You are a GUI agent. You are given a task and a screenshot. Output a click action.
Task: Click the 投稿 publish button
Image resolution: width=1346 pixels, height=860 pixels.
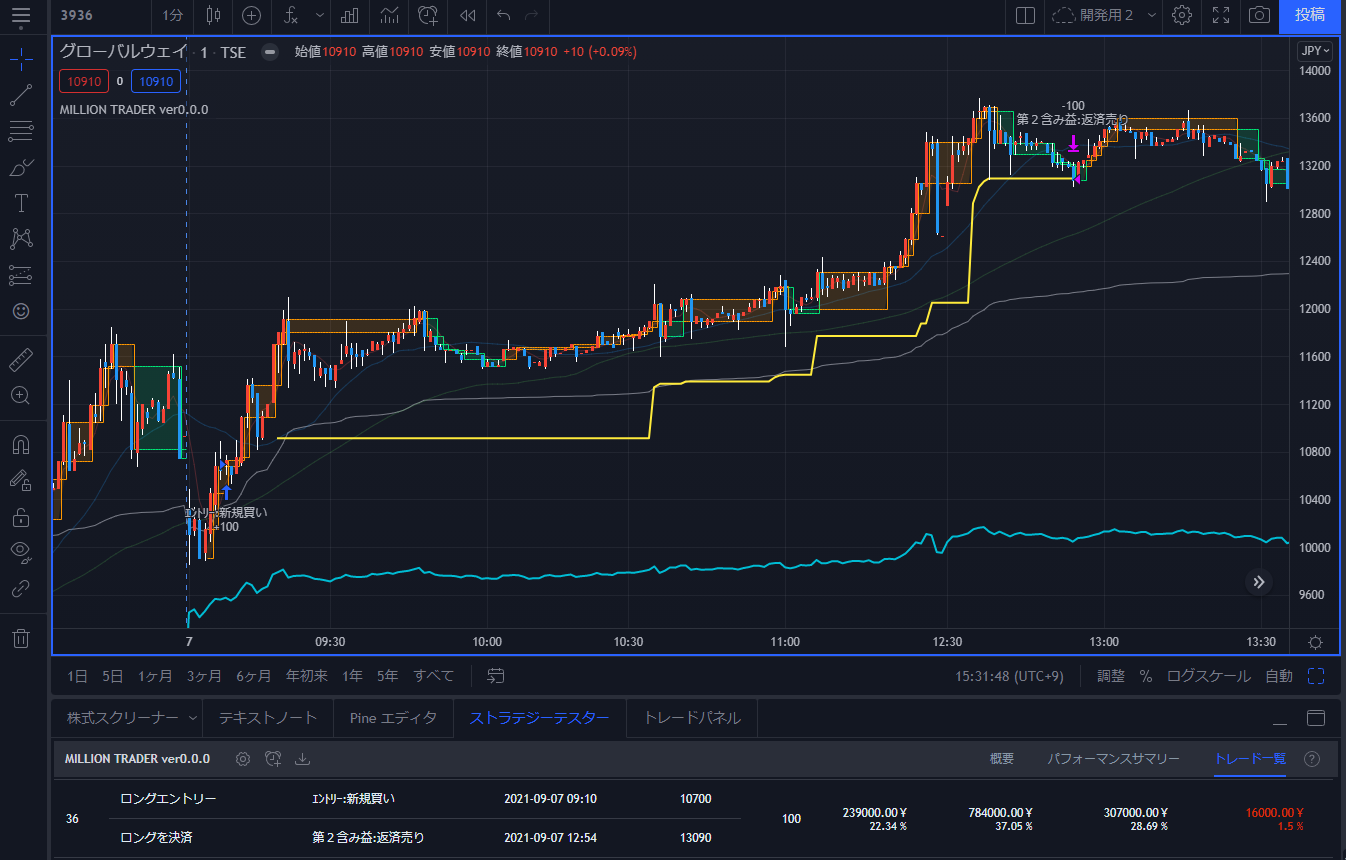coord(1310,15)
